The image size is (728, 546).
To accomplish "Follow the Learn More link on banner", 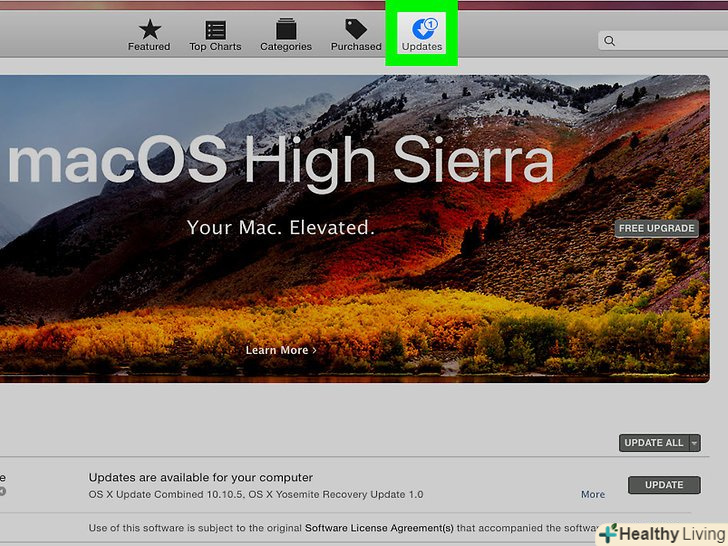I will [x=280, y=350].
